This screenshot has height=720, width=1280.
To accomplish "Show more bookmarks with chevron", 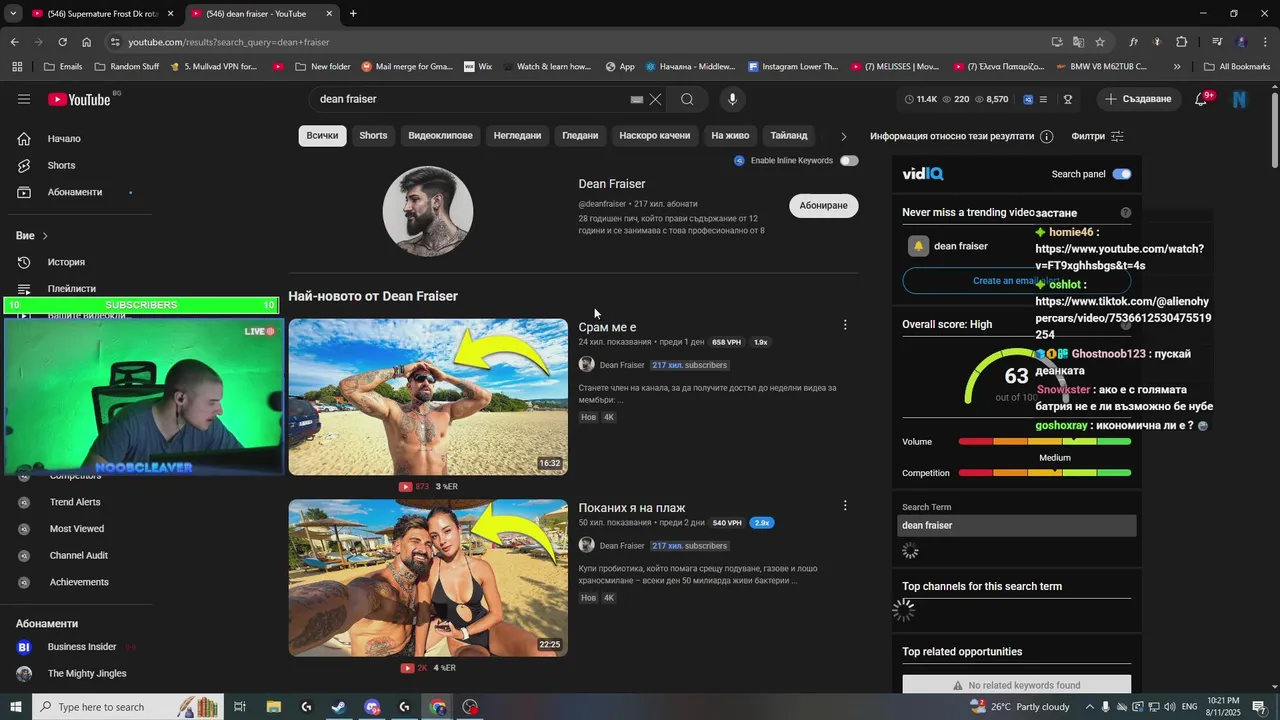I will 1177,67.
